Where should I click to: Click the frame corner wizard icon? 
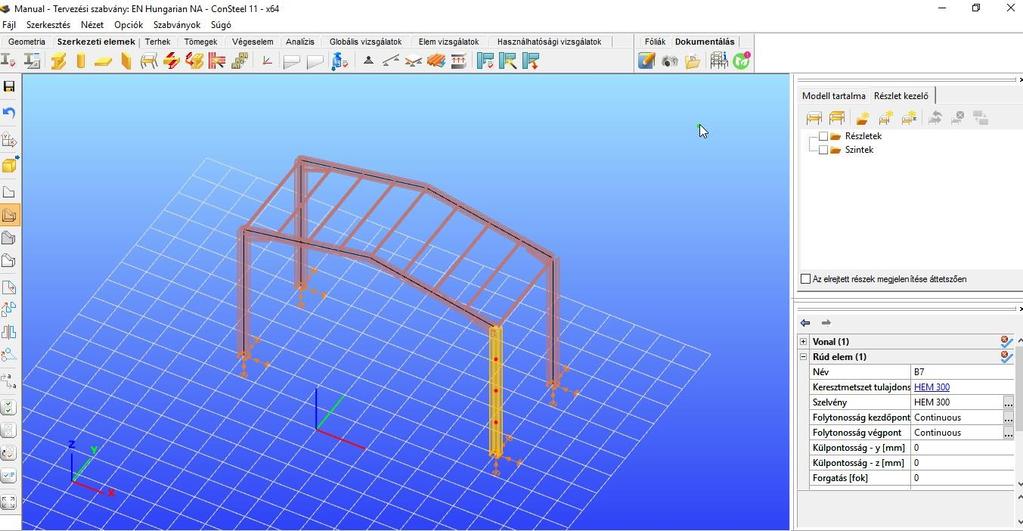(149, 61)
